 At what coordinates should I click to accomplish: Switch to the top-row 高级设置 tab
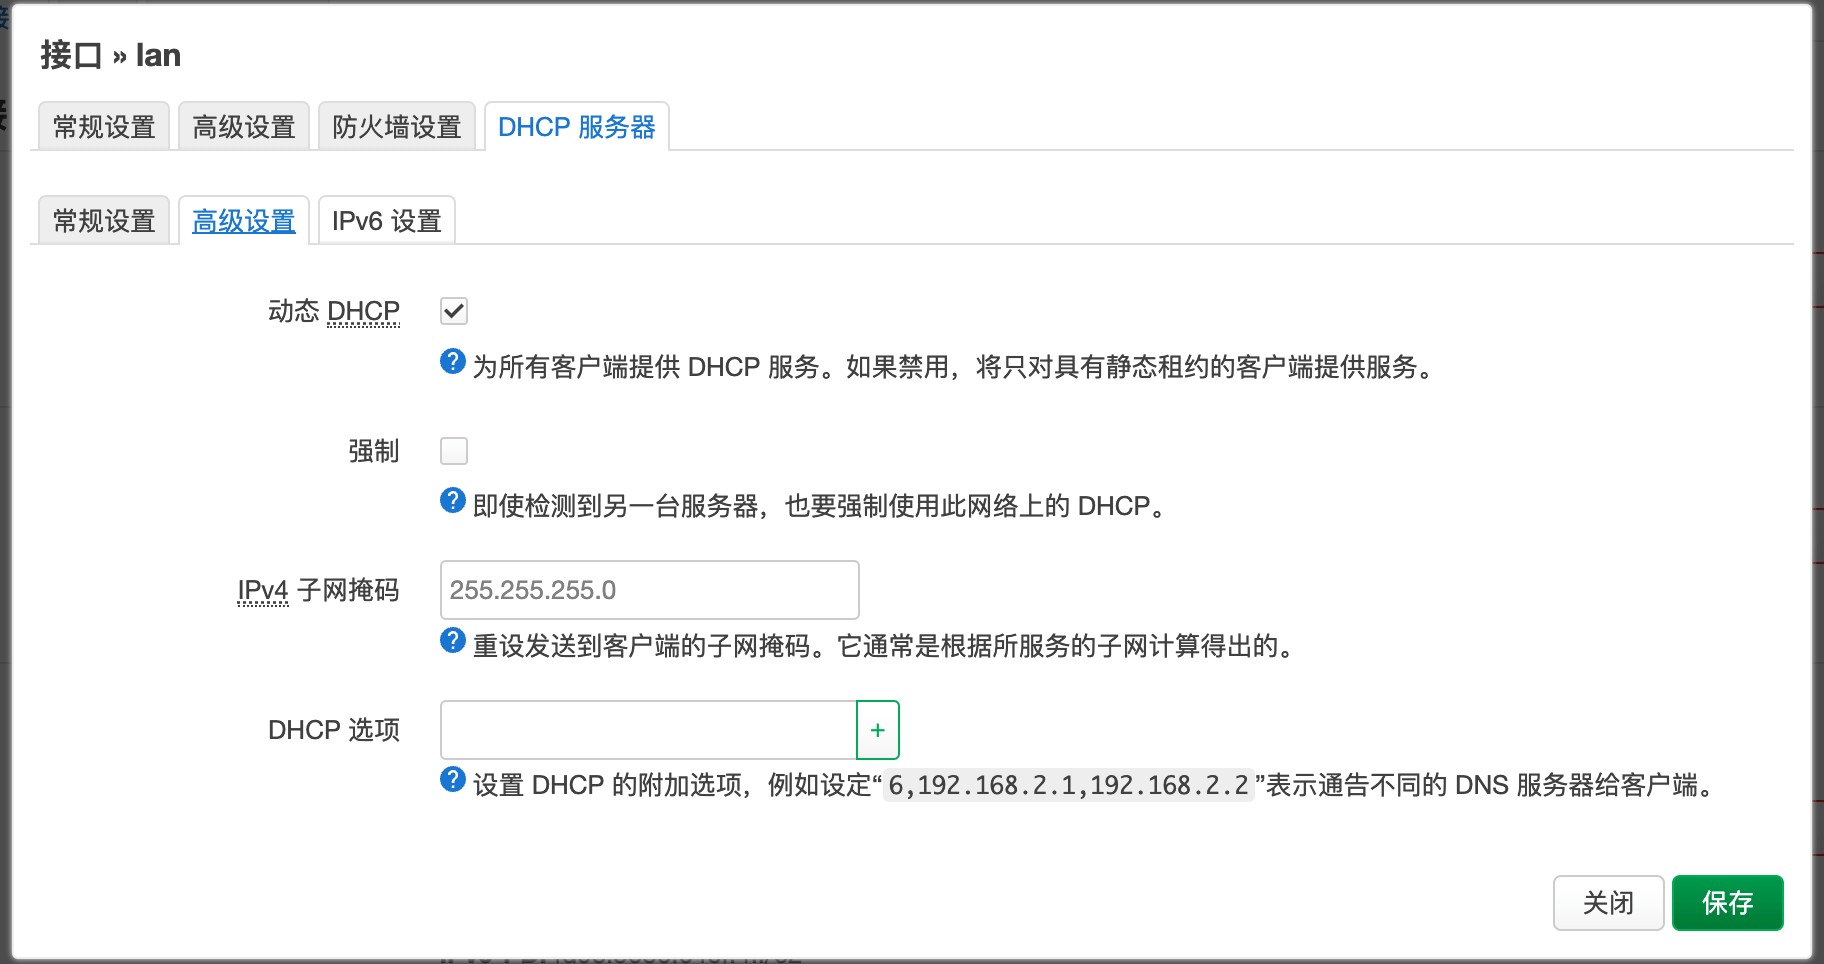(x=244, y=127)
